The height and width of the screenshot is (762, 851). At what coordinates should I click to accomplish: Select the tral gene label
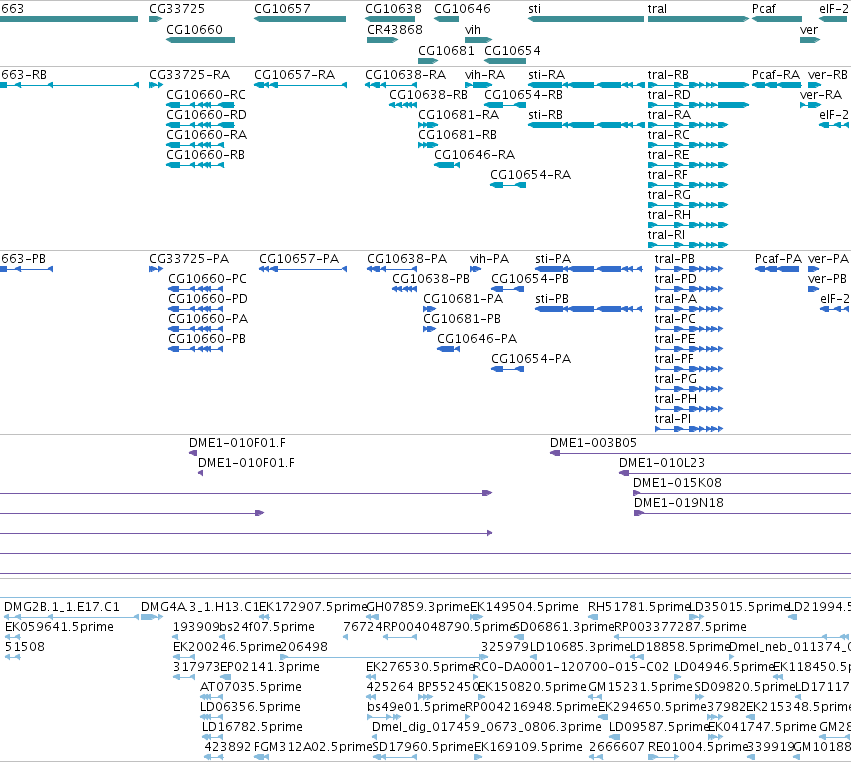pyautogui.click(x=657, y=9)
